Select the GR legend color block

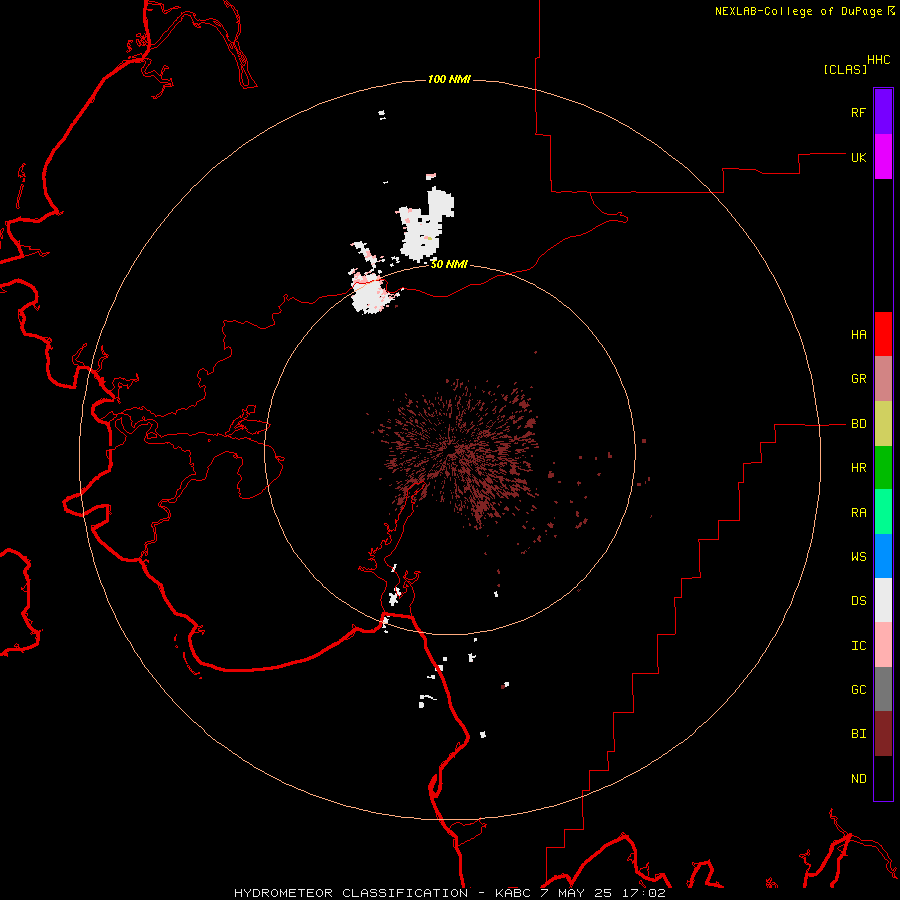[883, 379]
